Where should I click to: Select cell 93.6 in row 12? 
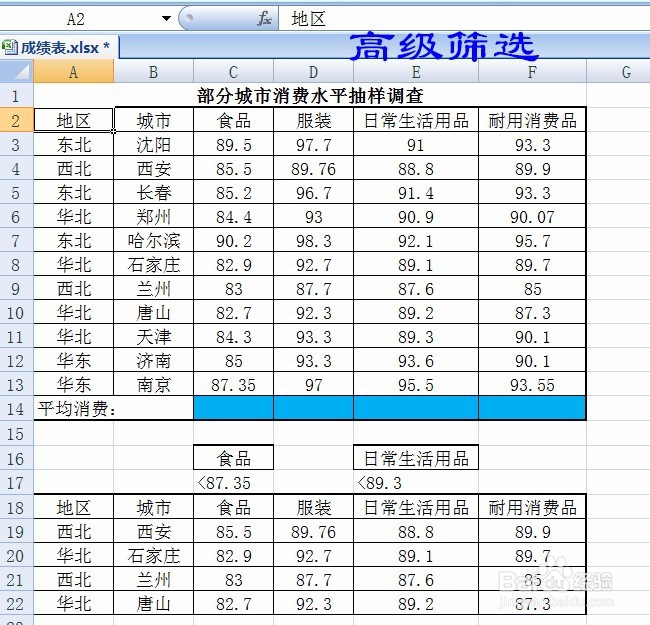tap(416, 361)
